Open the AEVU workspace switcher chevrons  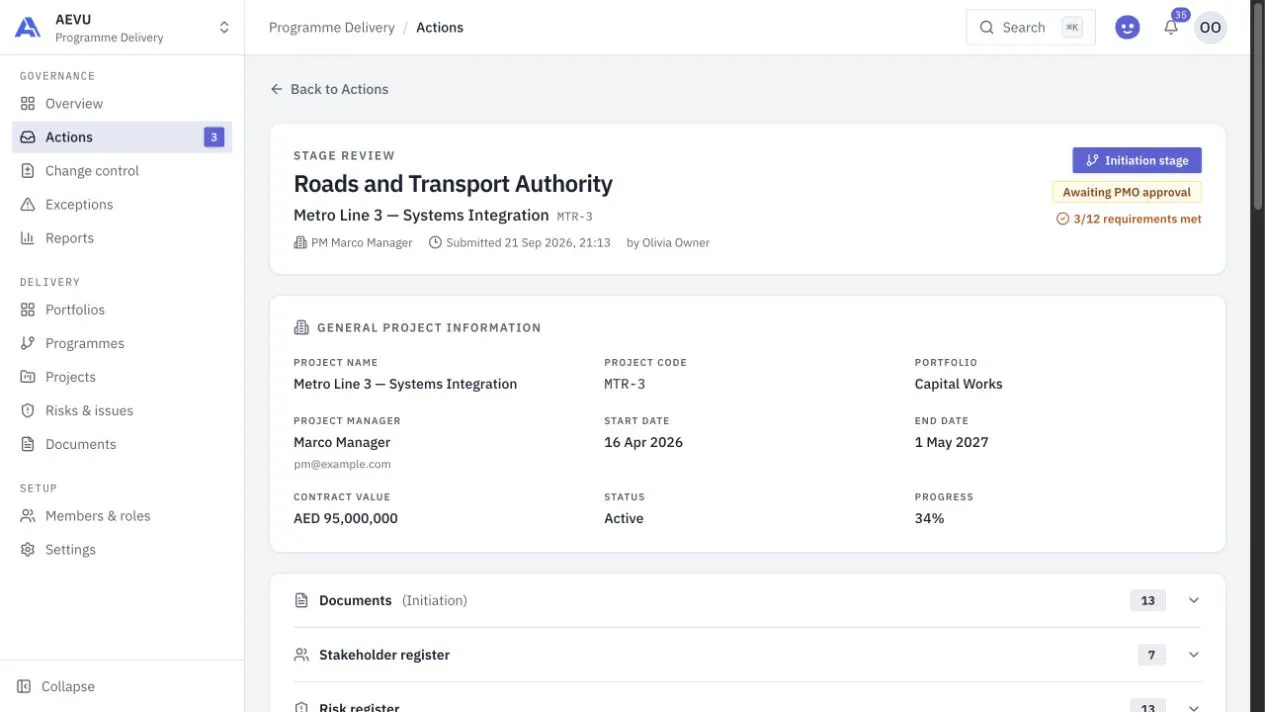(x=224, y=28)
